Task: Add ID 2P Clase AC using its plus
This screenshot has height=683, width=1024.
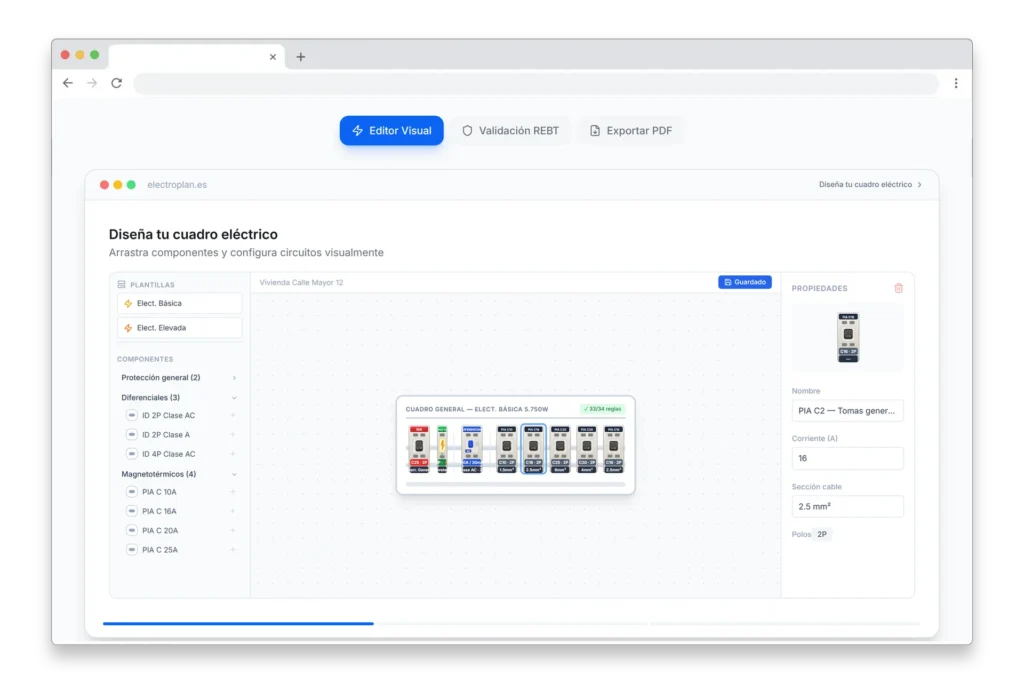Action: pyautogui.click(x=232, y=415)
